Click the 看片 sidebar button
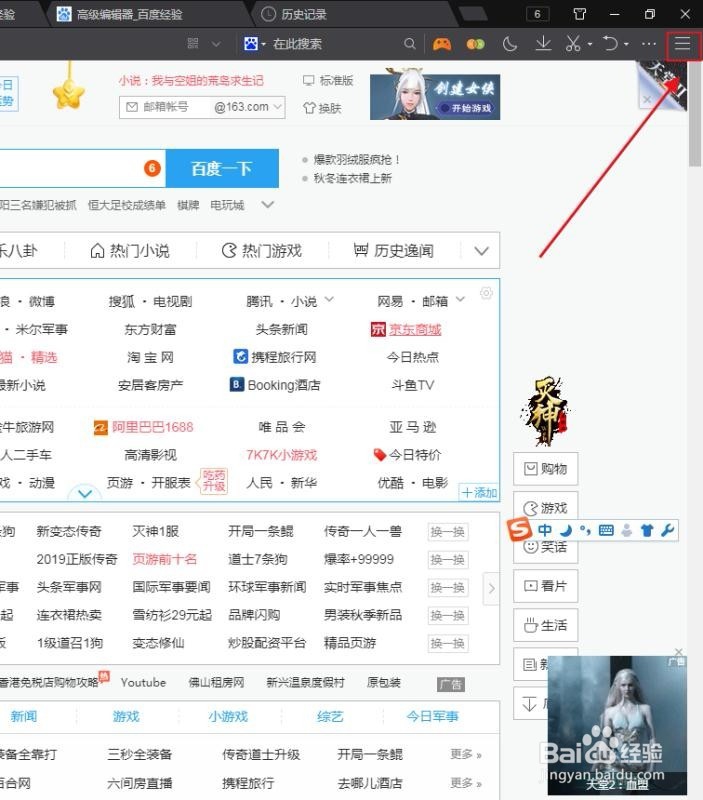This screenshot has width=703, height=800. pyautogui.click(x=545, y=586)
